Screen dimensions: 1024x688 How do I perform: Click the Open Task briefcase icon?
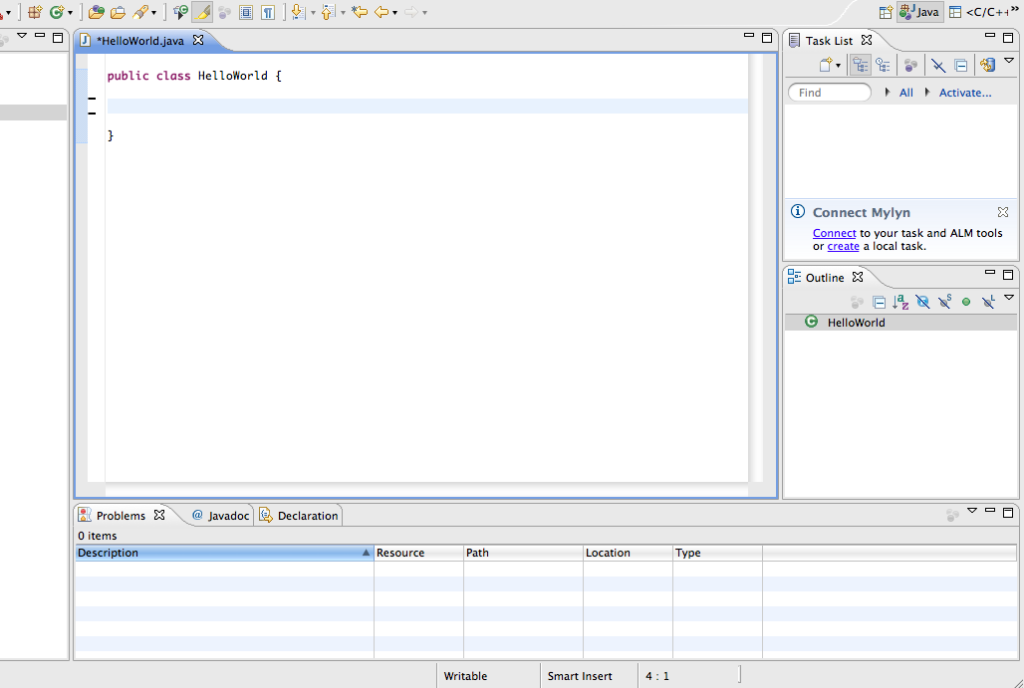click(118, 12)
